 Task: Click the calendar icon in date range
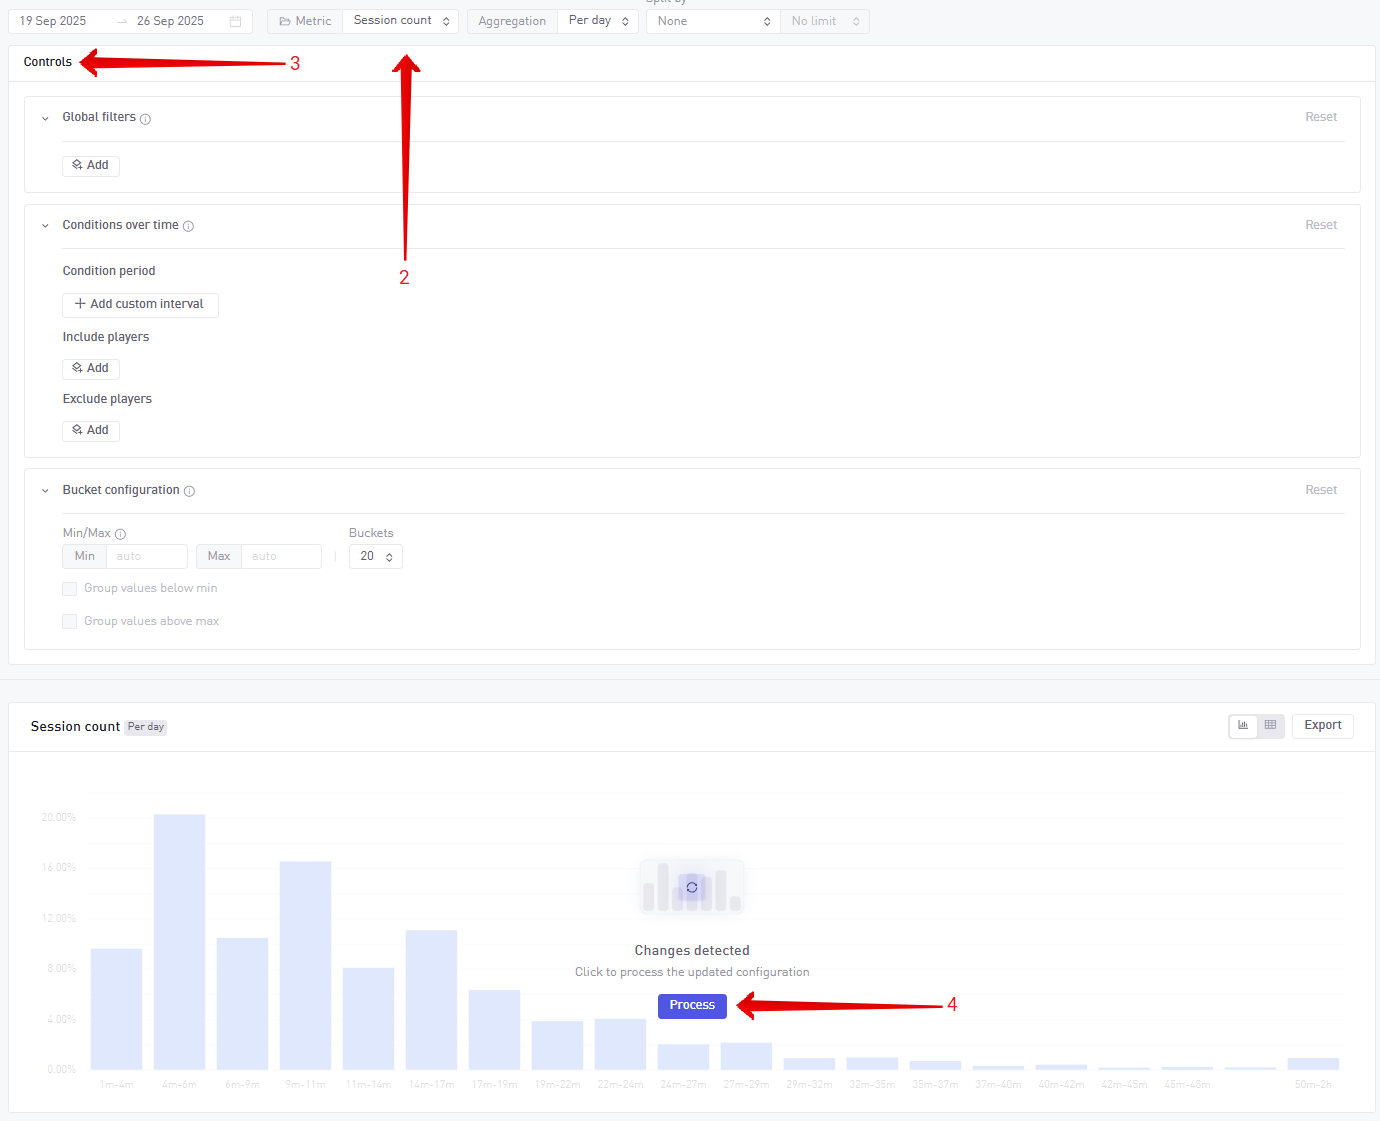click(235, 21)
